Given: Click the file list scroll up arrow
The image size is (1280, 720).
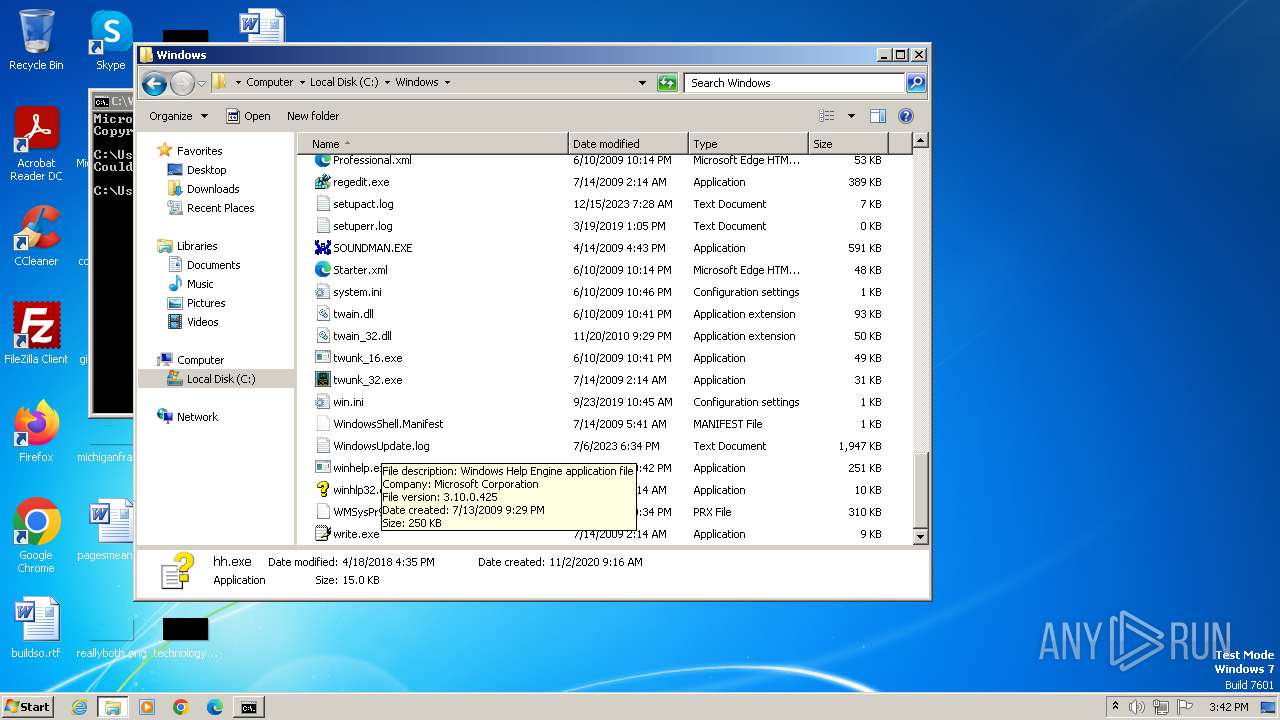Looking at the screenshot, I should click(x=921, y=141).
